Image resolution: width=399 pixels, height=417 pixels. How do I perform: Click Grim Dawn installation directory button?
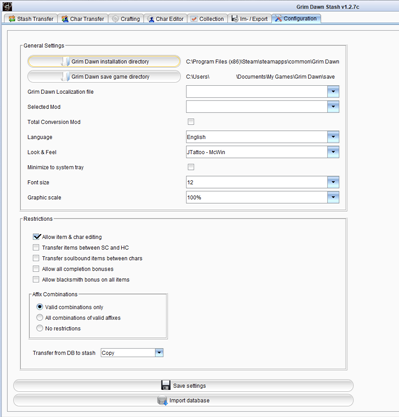coord(104,61)
